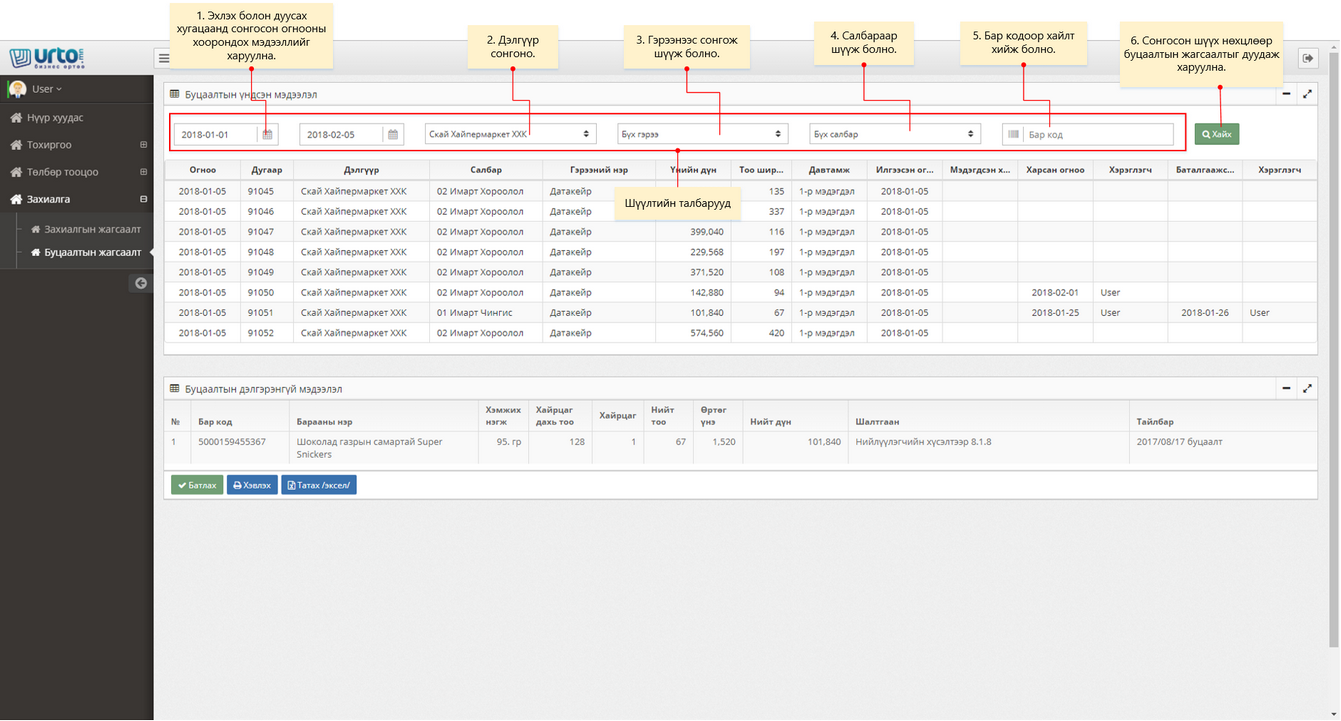Click the Батлах confirm button
This screenshot has width=1341, height=721.
[x=197, y=485]
